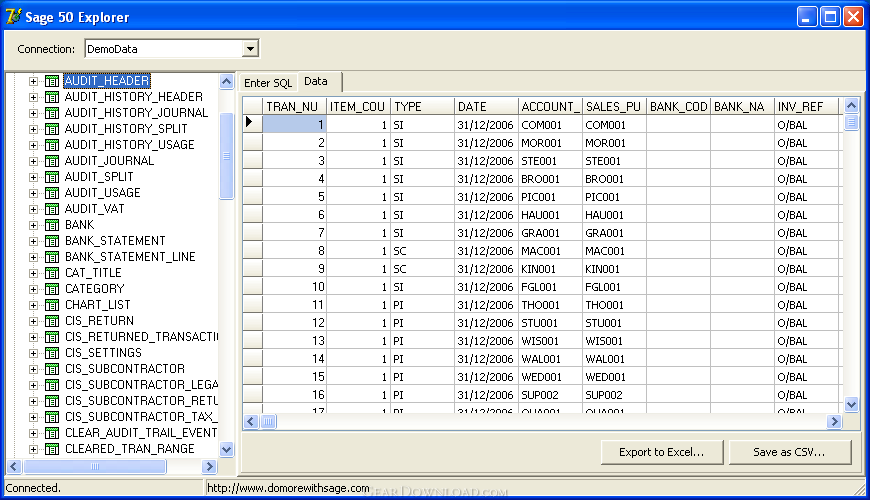This screenshot has width=870, height=500.
Task: Click the tree panel vertical scrollbar thumb
Action: tap(226, 156)
